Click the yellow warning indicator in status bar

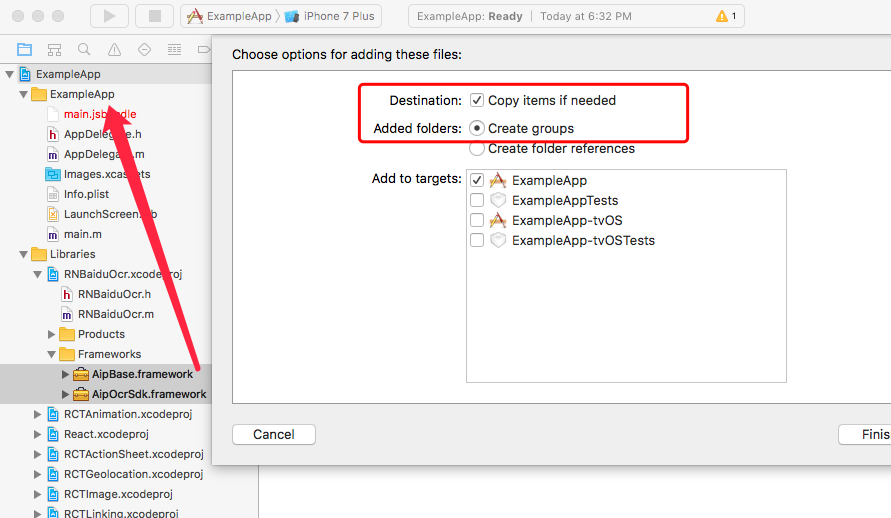(x=722, y=16)
